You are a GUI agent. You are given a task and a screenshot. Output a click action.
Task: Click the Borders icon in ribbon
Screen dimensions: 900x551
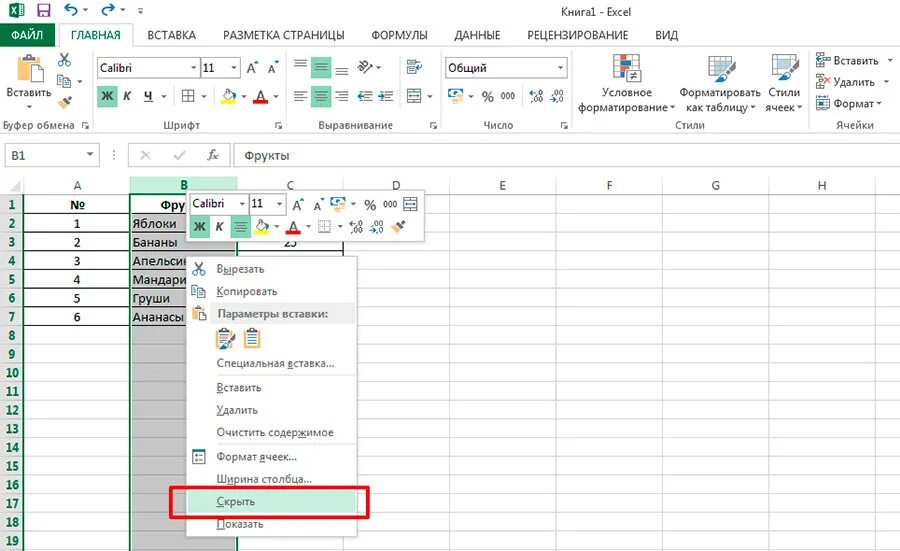[x=188, y=96]
